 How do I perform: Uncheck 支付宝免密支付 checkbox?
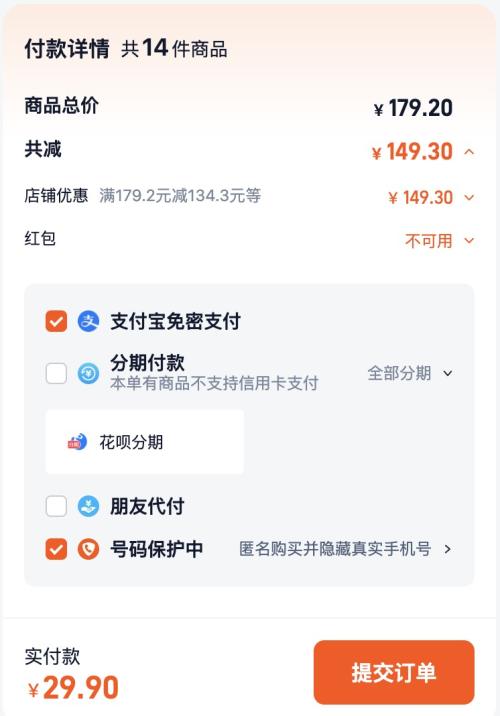click(x=56, y=321)
